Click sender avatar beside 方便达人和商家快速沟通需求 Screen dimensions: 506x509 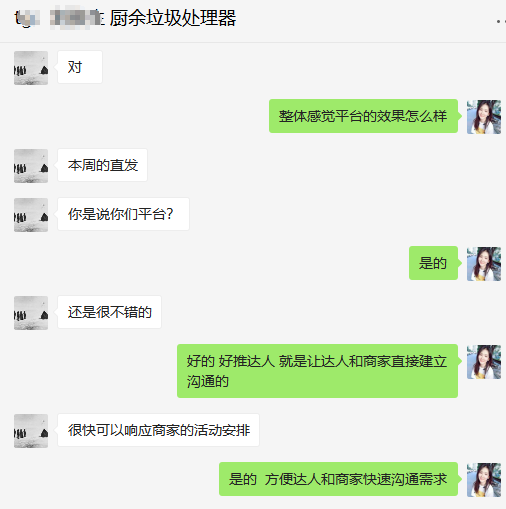pos(484,480)
